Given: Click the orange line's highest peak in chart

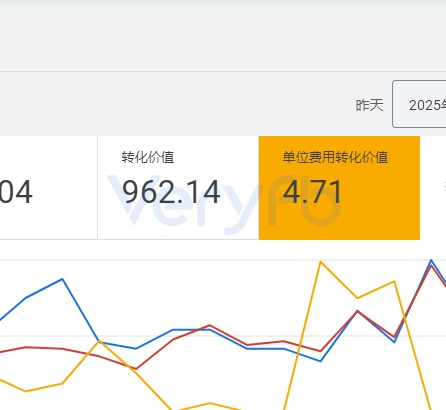Looking at the screenshot, I should click(x=321, y=262).
